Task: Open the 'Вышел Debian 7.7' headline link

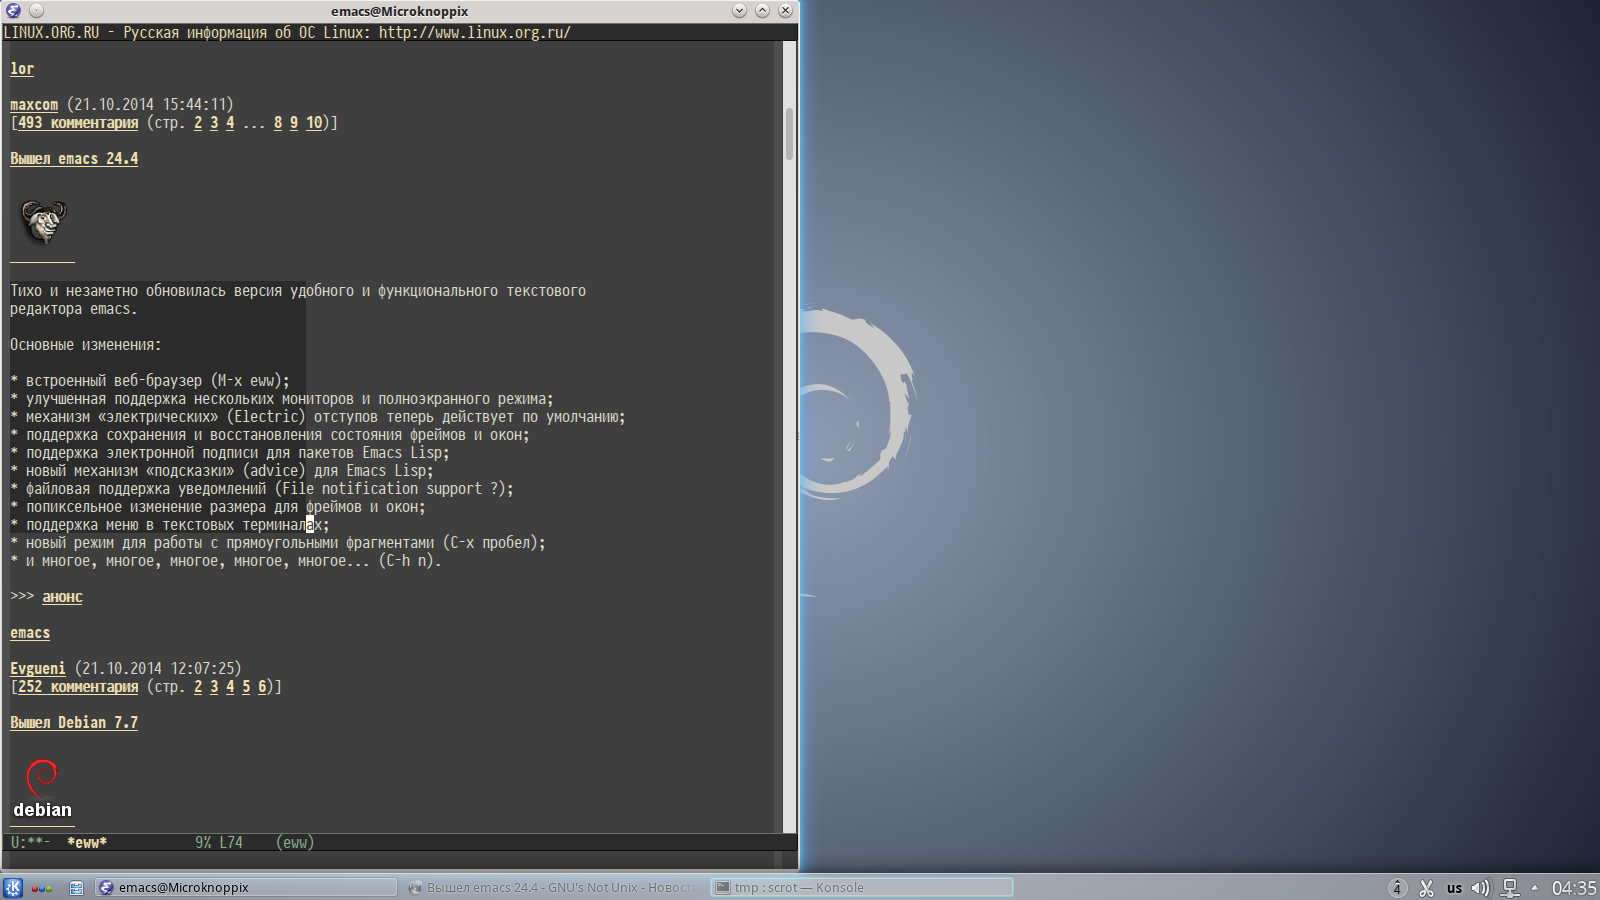Action: 74,722
